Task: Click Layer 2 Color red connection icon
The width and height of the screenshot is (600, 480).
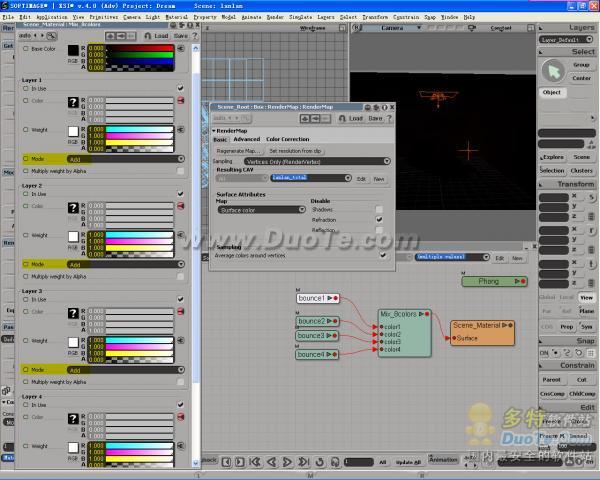Action: [181, 206]
